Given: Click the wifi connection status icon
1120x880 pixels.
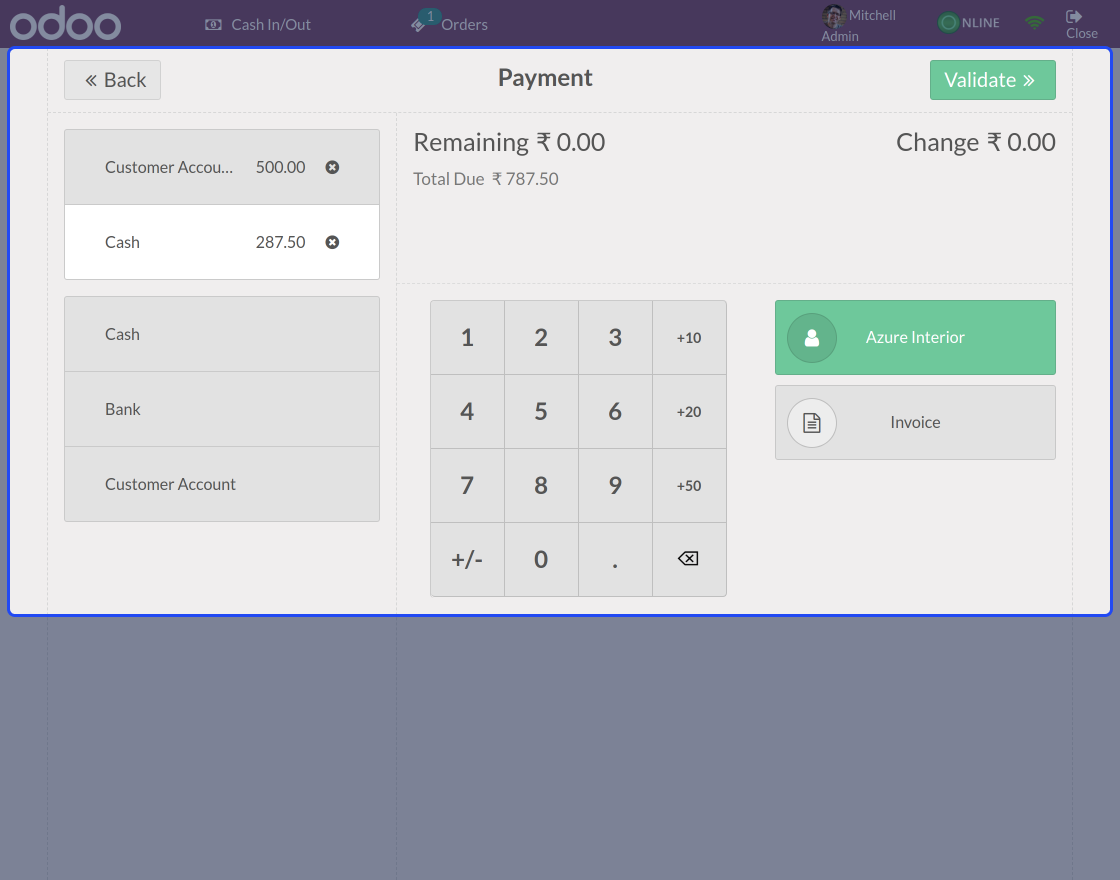Looking at the screenshot, I should point(1034,22).
